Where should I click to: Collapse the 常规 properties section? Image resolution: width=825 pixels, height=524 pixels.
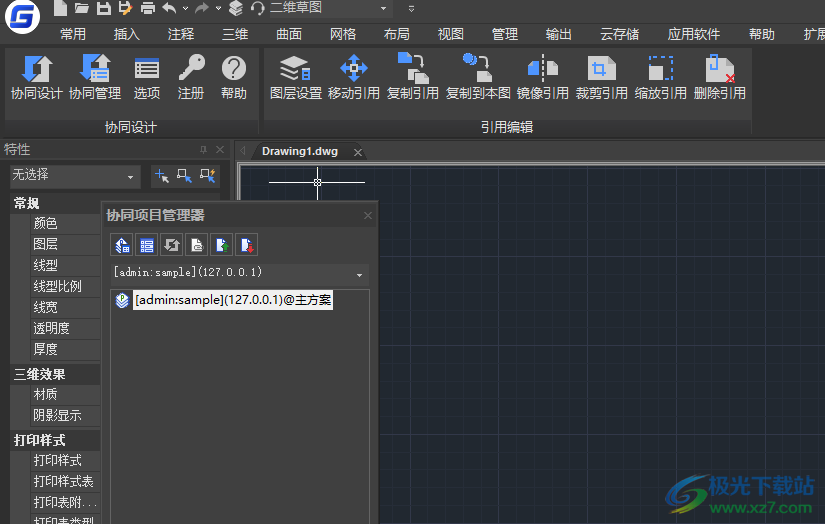tap(26, 203)
